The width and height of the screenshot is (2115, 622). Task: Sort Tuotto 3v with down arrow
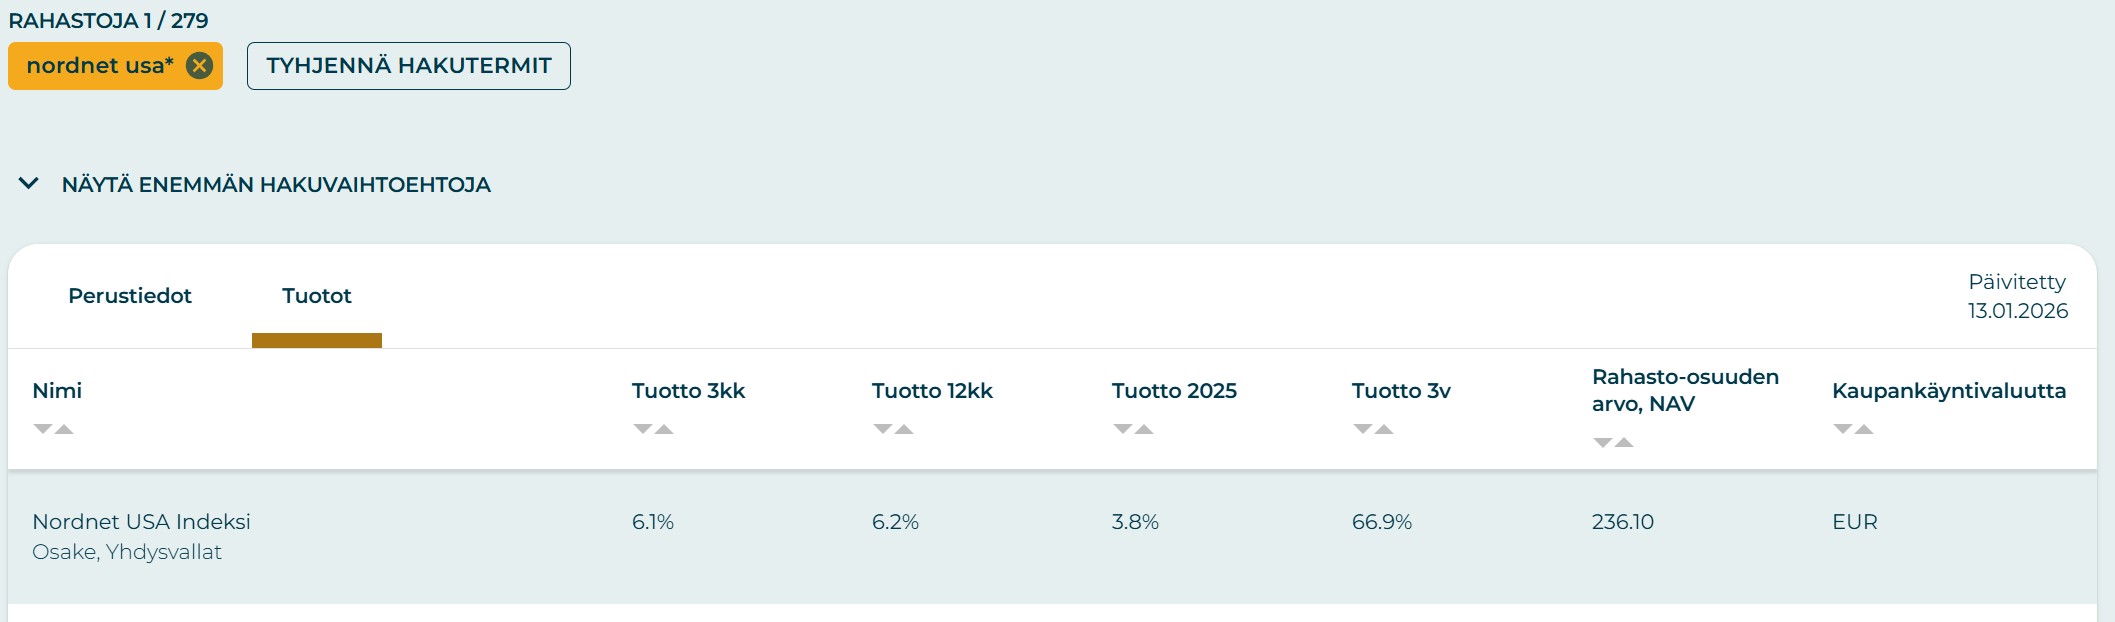click(1362, 429)
